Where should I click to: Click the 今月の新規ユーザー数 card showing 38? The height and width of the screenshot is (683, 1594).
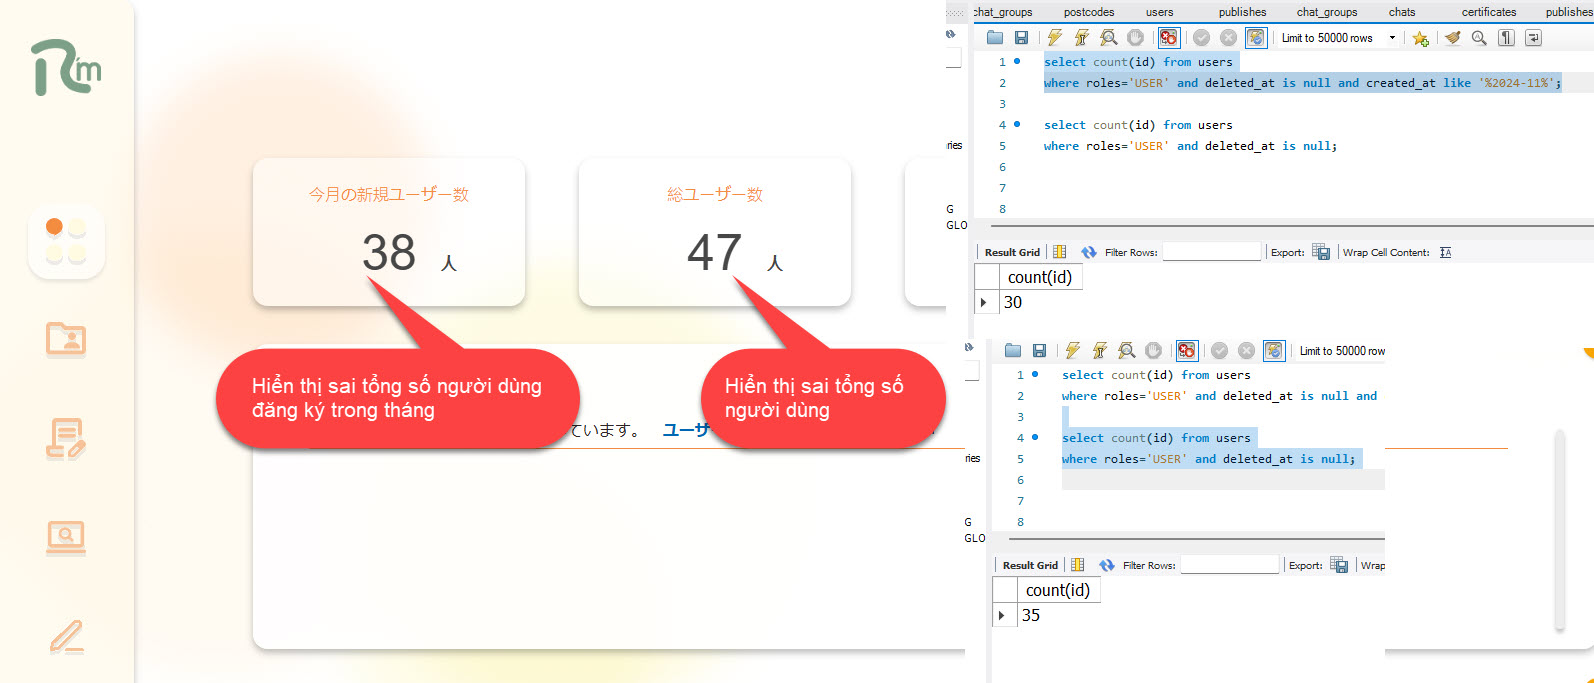[x=388, y=232]
